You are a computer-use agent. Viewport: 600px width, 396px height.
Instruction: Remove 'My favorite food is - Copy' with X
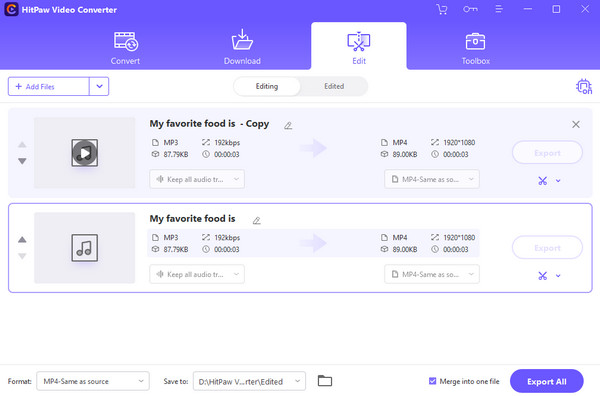pyautogui.click(x=576, y=124)
